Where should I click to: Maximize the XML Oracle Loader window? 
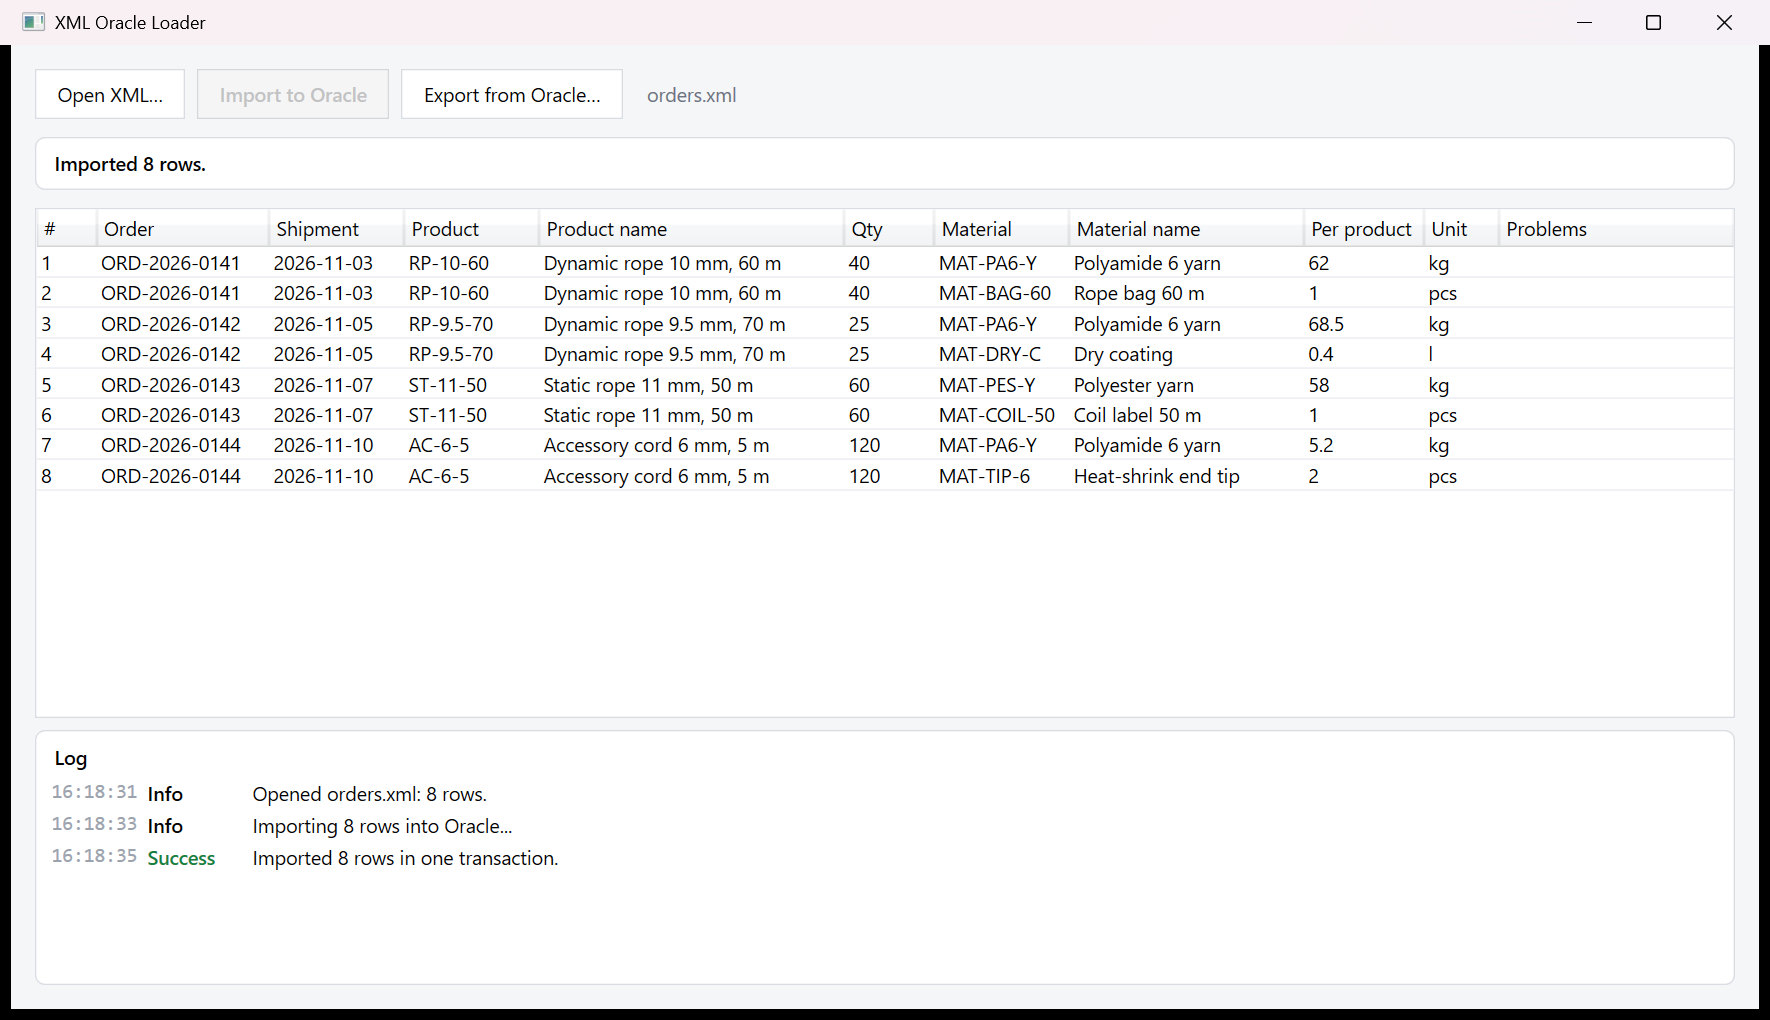click(x=1653, y=22)
